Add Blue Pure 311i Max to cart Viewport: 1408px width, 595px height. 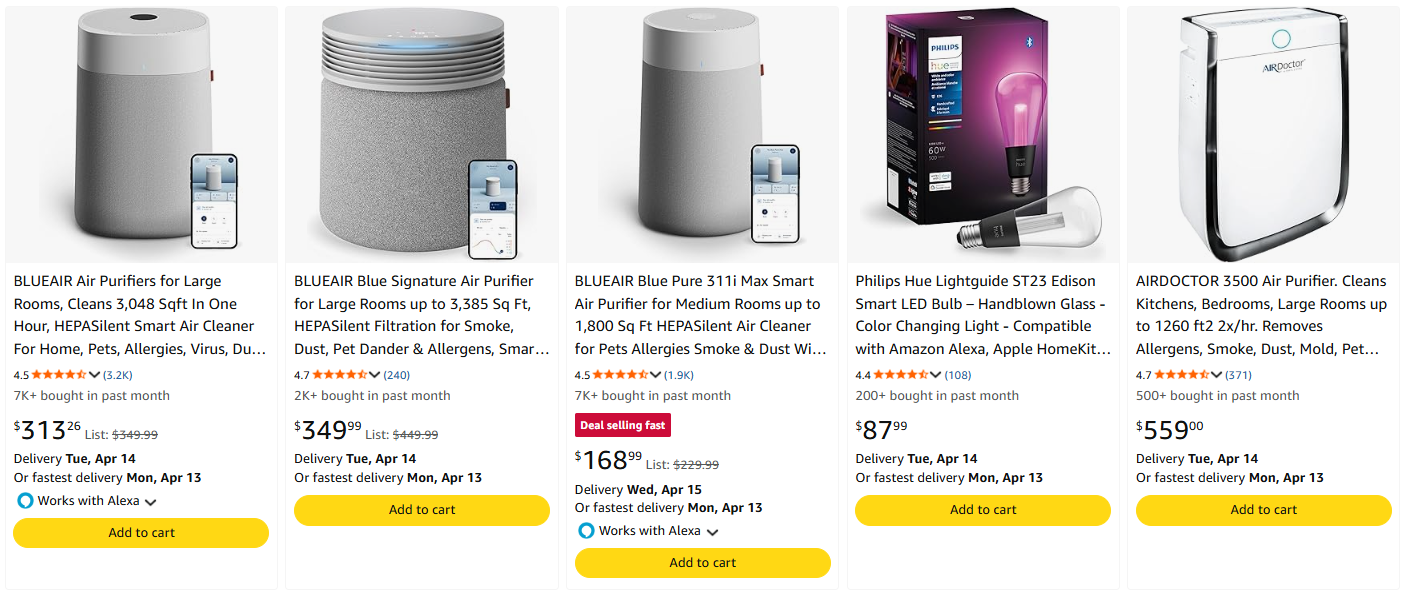[702, 562]
